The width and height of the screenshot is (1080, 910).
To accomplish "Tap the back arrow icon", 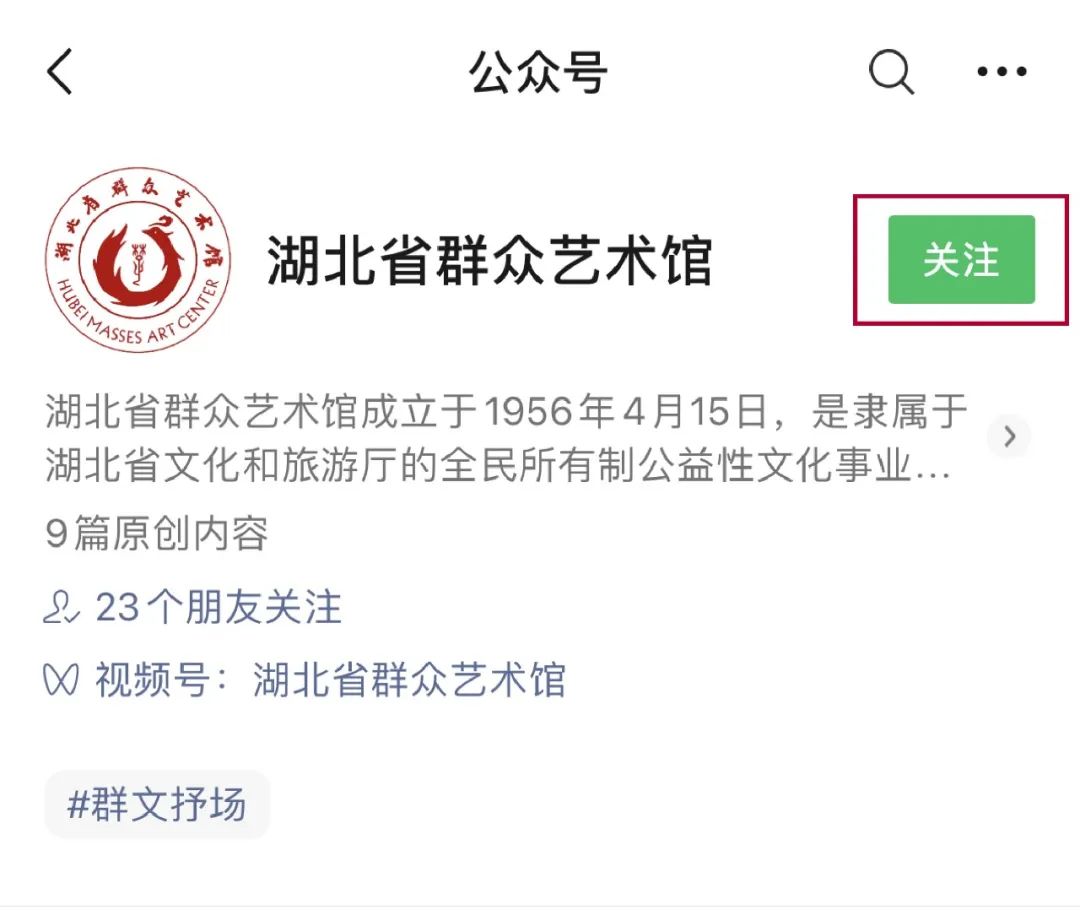I will click(59, 71).
